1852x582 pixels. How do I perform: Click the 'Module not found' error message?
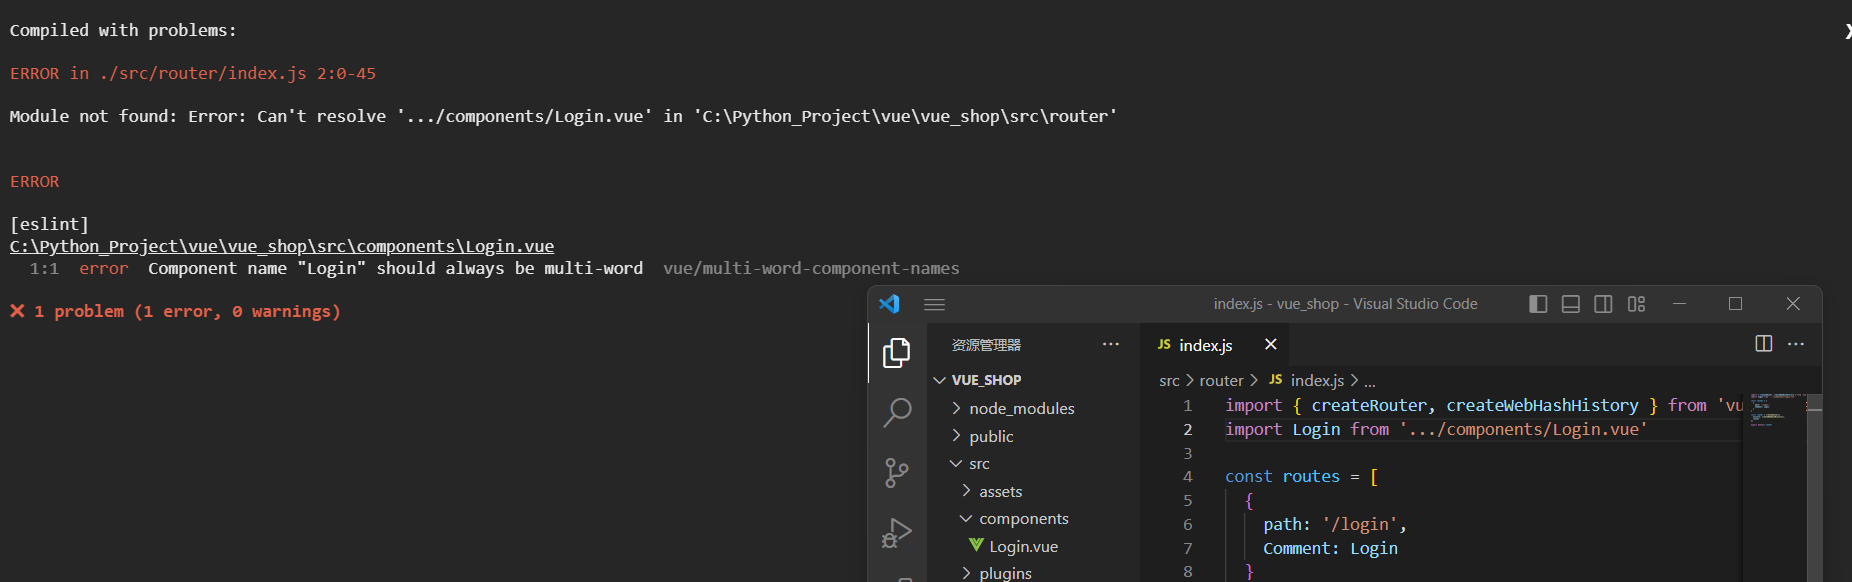(563, 116)
